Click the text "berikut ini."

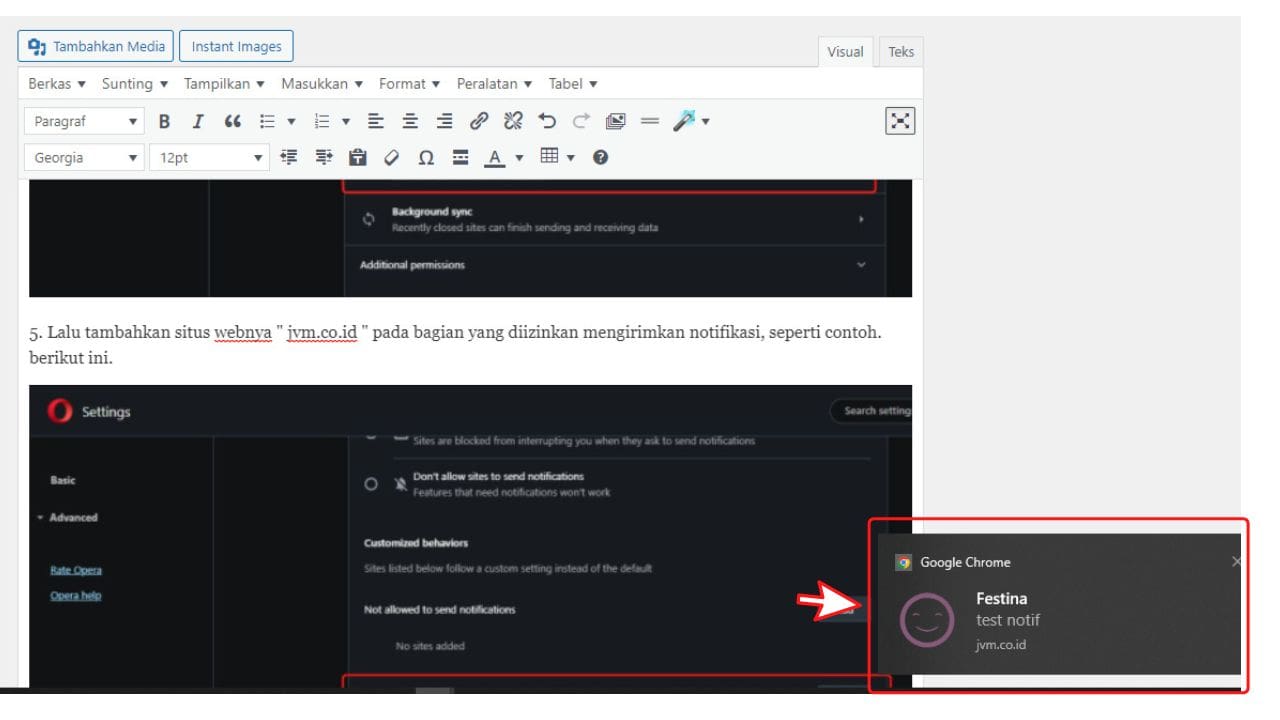tap(71, 357)
